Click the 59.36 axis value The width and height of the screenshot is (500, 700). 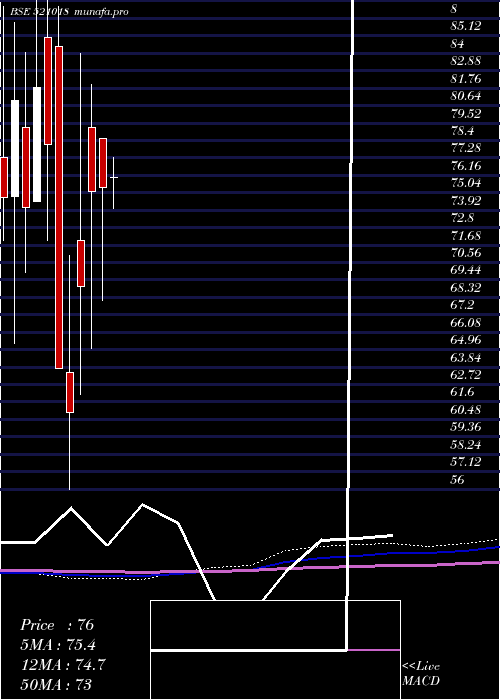[466, 427]
